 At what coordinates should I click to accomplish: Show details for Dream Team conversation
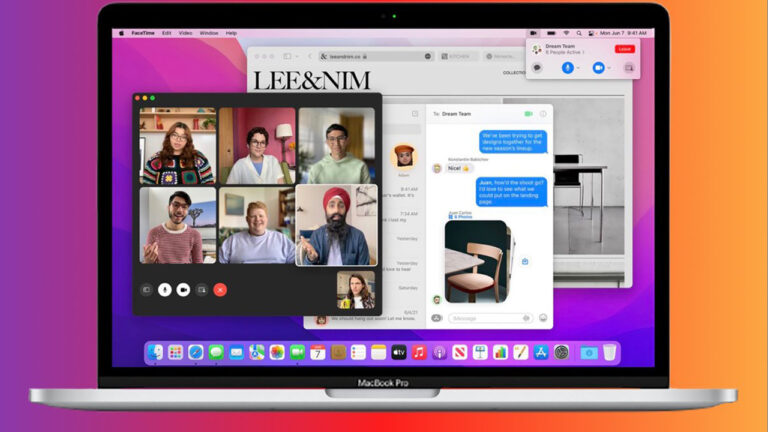(x=543, y=114)
